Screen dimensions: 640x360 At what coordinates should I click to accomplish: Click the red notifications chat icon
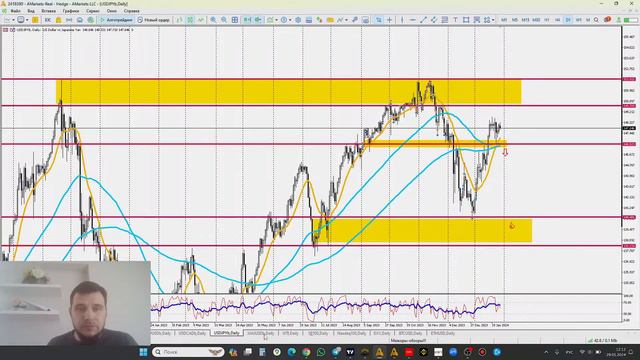click(x=607, y=20)
